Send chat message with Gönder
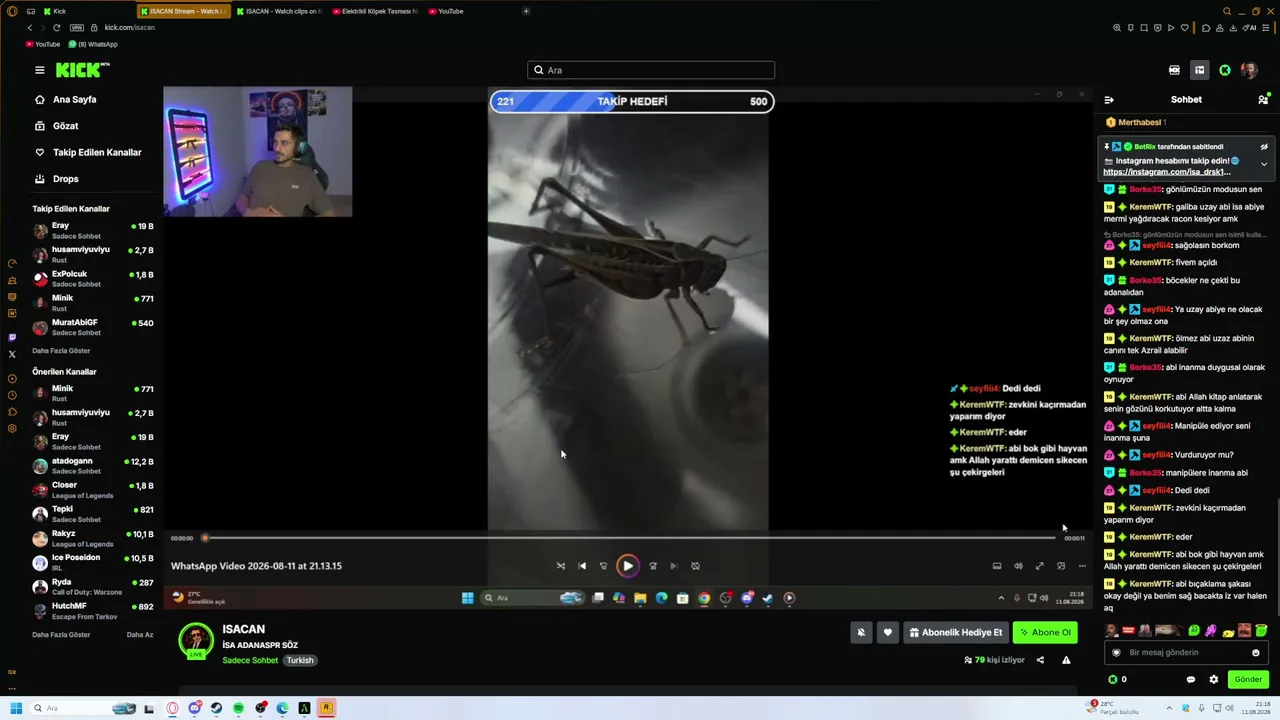This screenshot has width=1280, height=720. (x=1248, y=679)
